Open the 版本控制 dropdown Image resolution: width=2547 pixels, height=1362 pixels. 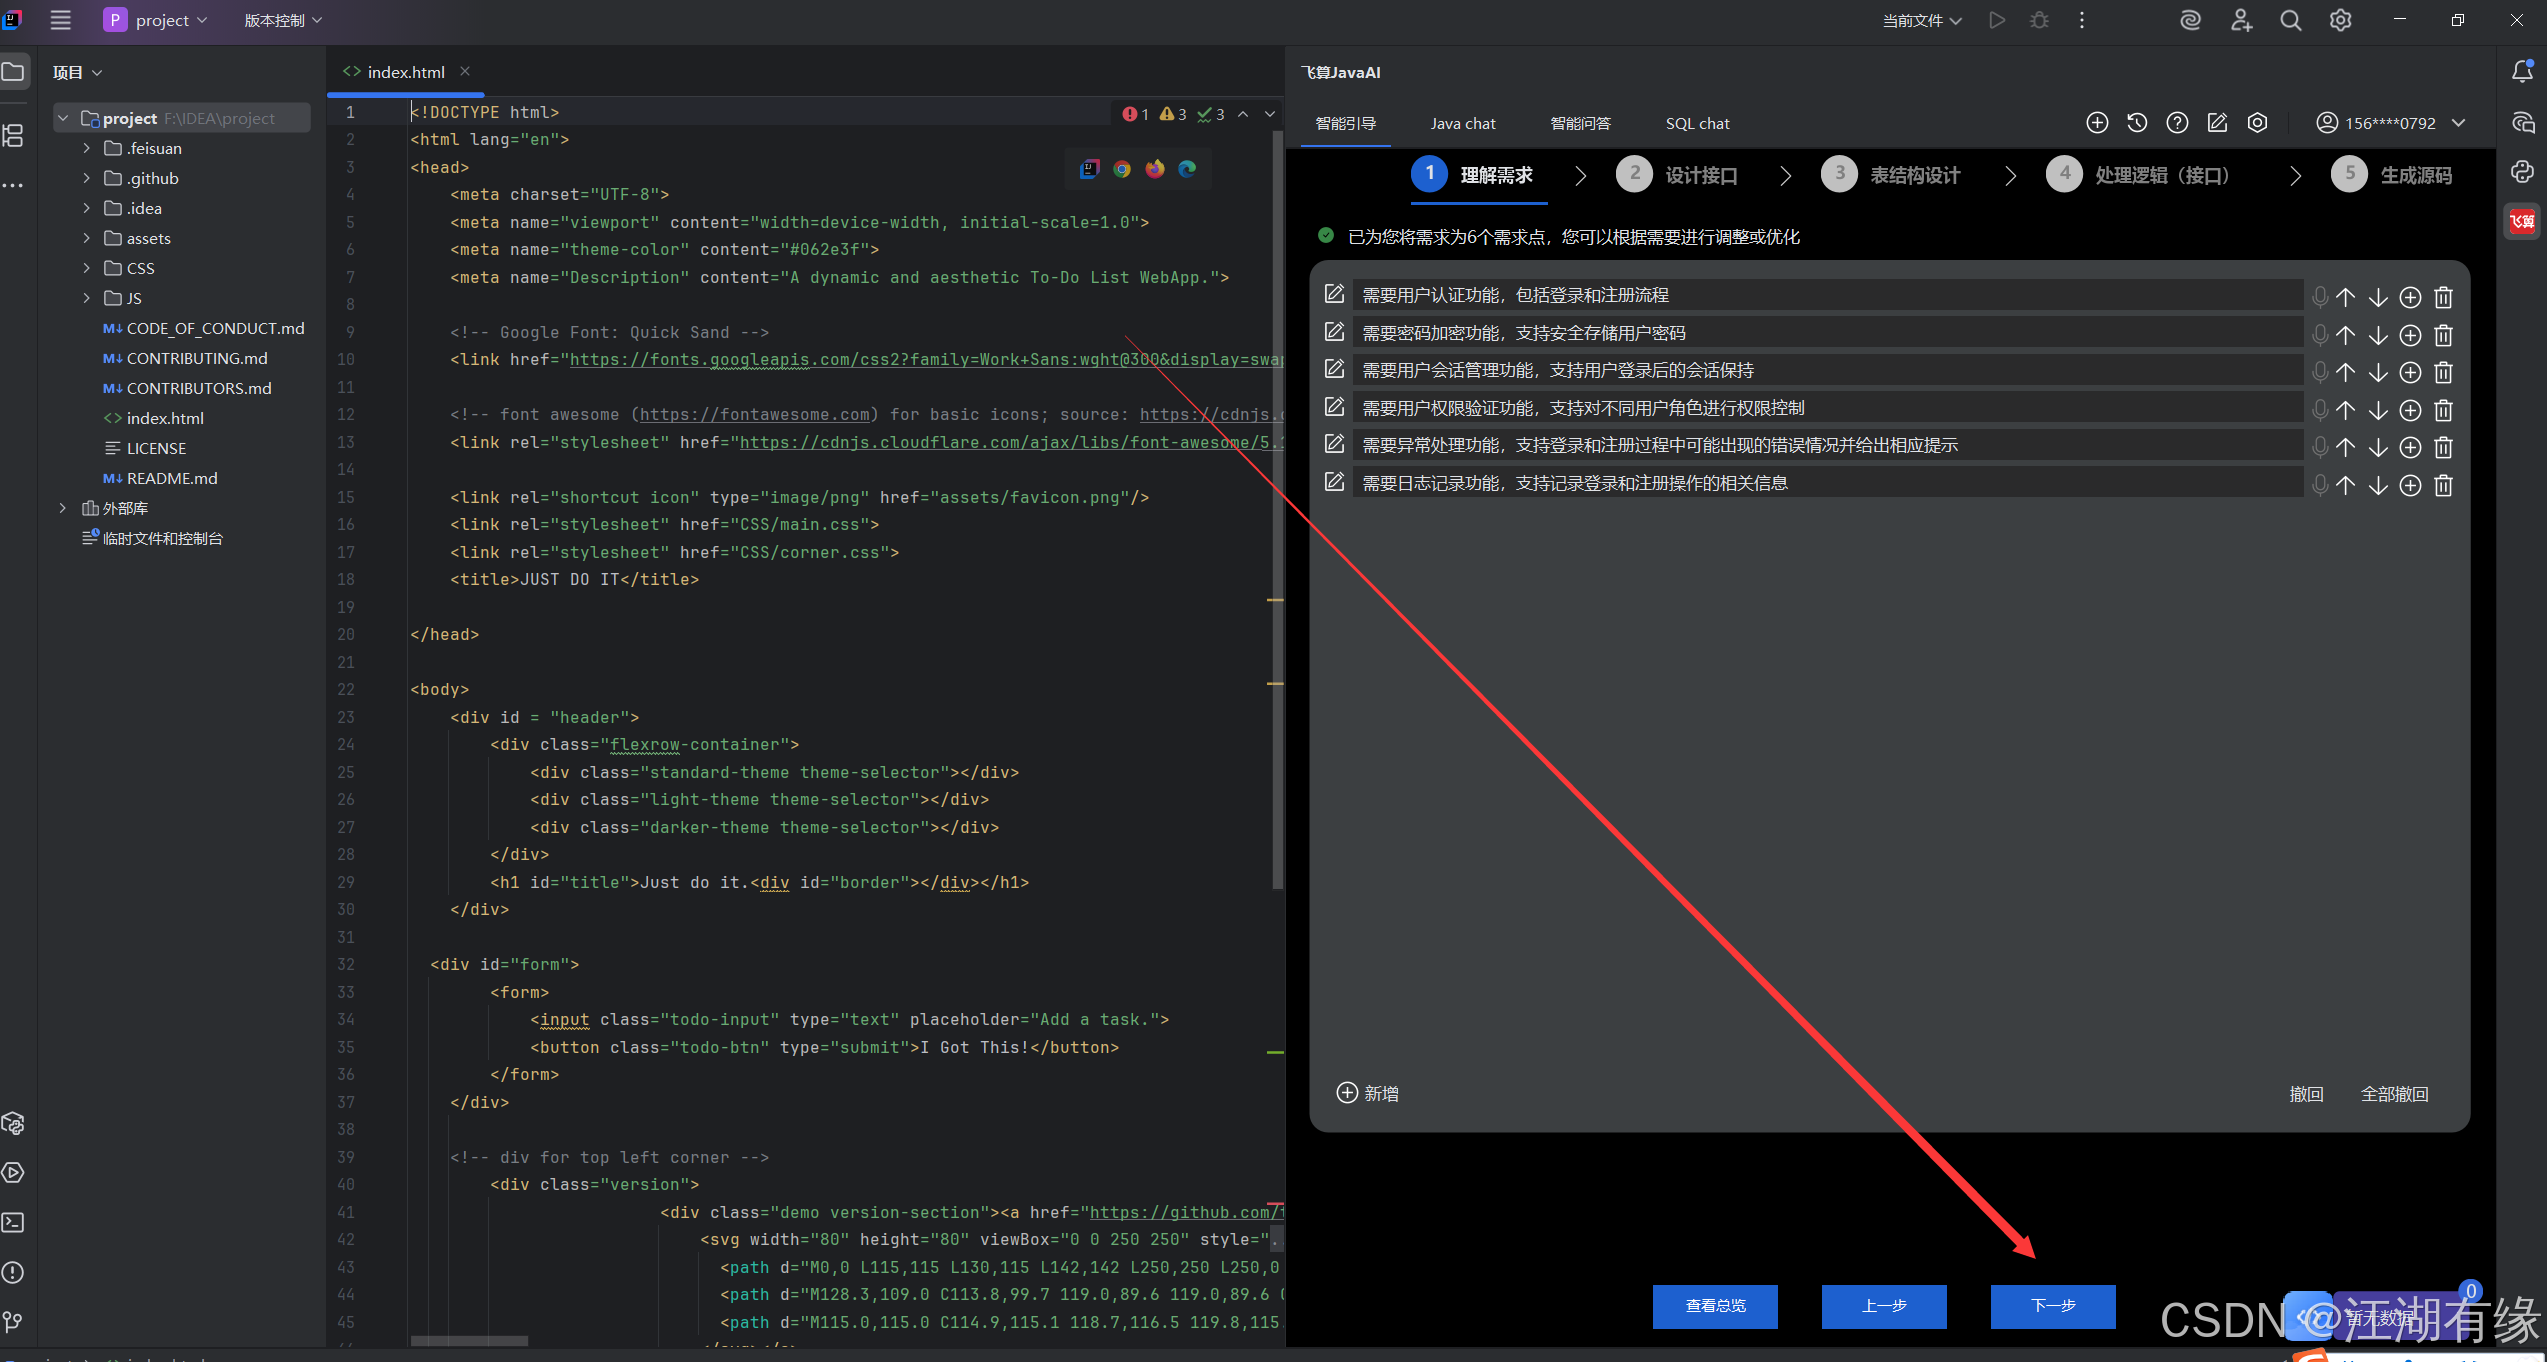click(x=283, y=20)
